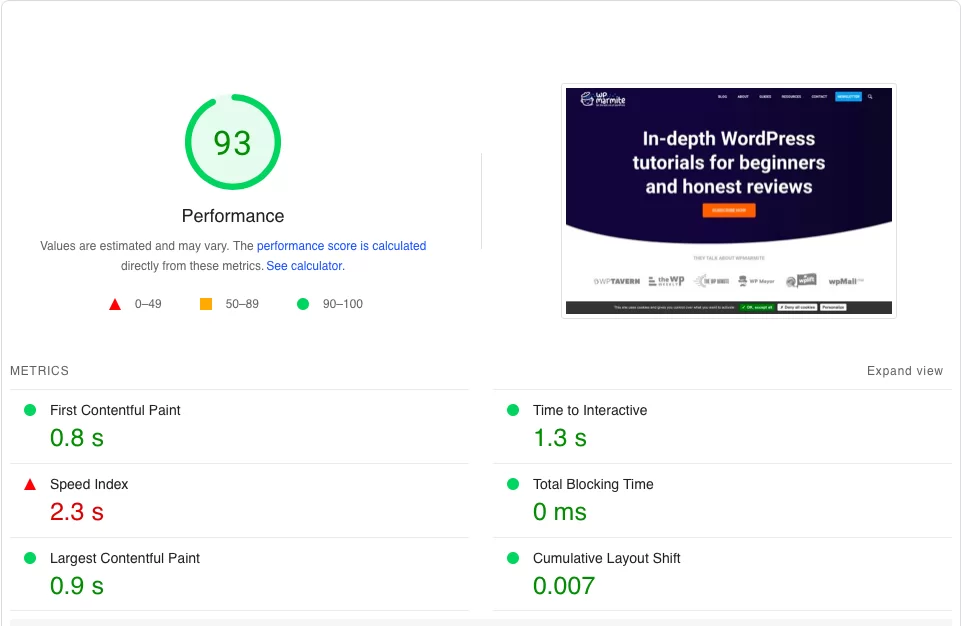This screenshot has height=626, width=961.
Task: Select the 'Speed Index' metric label
Action: click(x=89, y=484)
